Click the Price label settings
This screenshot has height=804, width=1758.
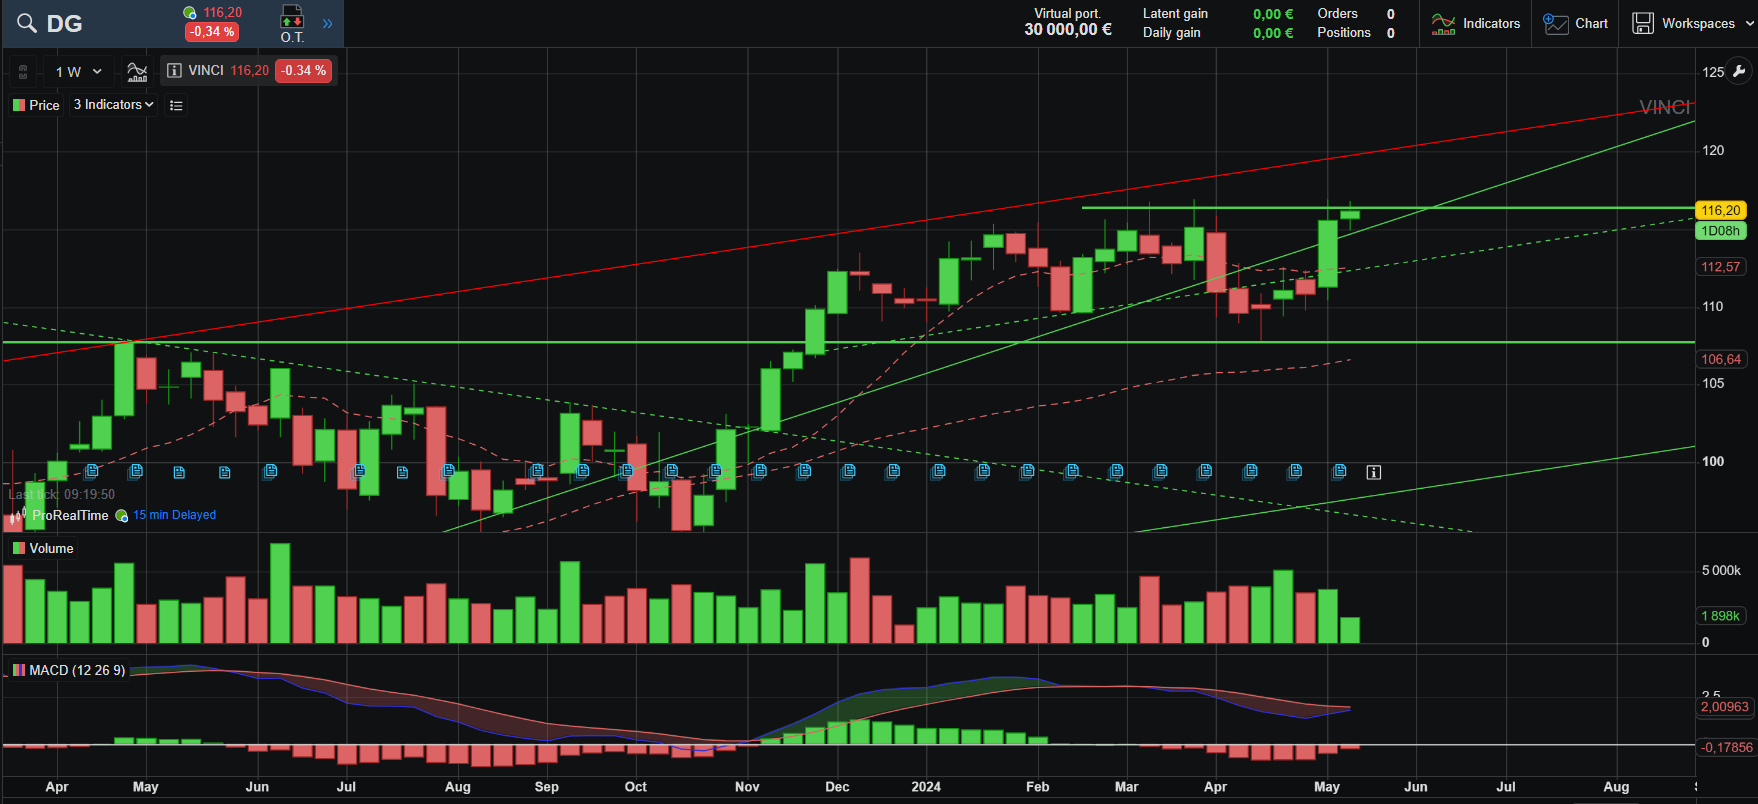click(x=37, y=105)
